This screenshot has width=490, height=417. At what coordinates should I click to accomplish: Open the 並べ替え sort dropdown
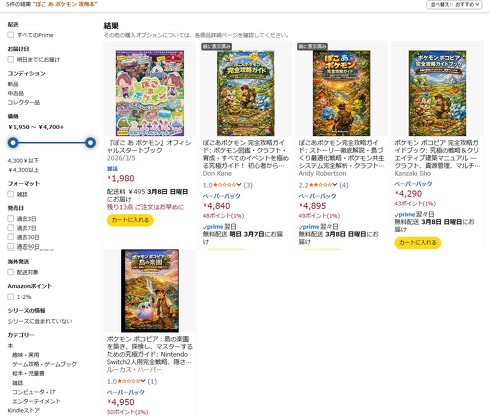tap(454, 4)
